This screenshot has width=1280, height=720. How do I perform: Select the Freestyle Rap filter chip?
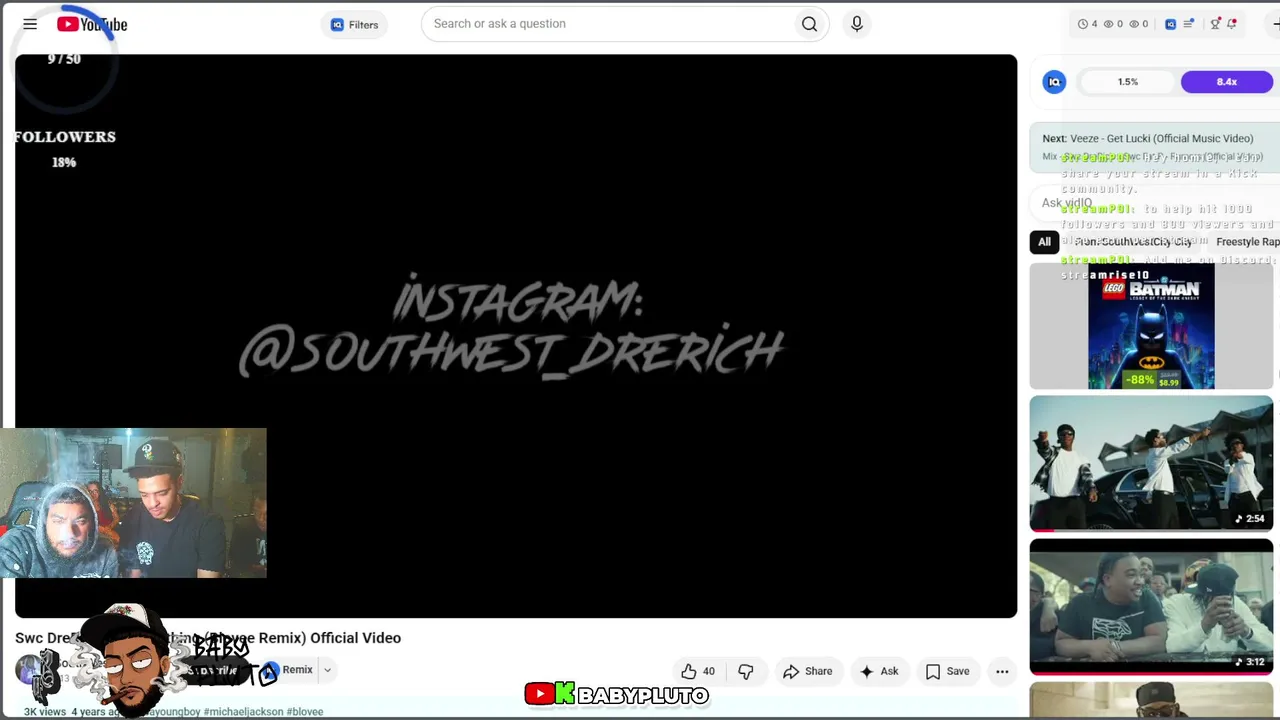click(x=1247, y=242)
